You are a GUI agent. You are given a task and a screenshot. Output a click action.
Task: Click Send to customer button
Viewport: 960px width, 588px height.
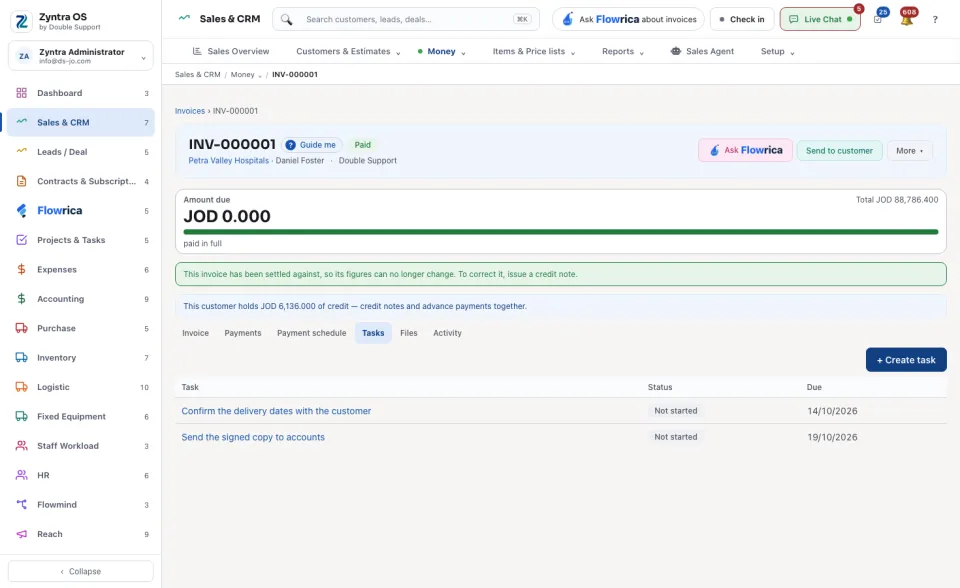coord(839,151)
